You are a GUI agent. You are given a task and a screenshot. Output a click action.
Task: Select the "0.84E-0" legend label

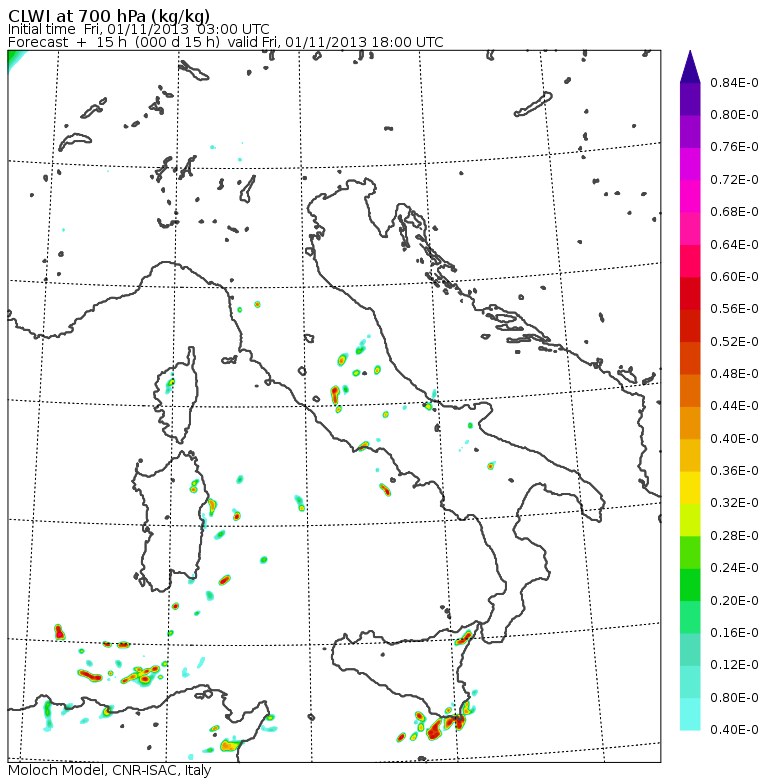tap(734, 82)
